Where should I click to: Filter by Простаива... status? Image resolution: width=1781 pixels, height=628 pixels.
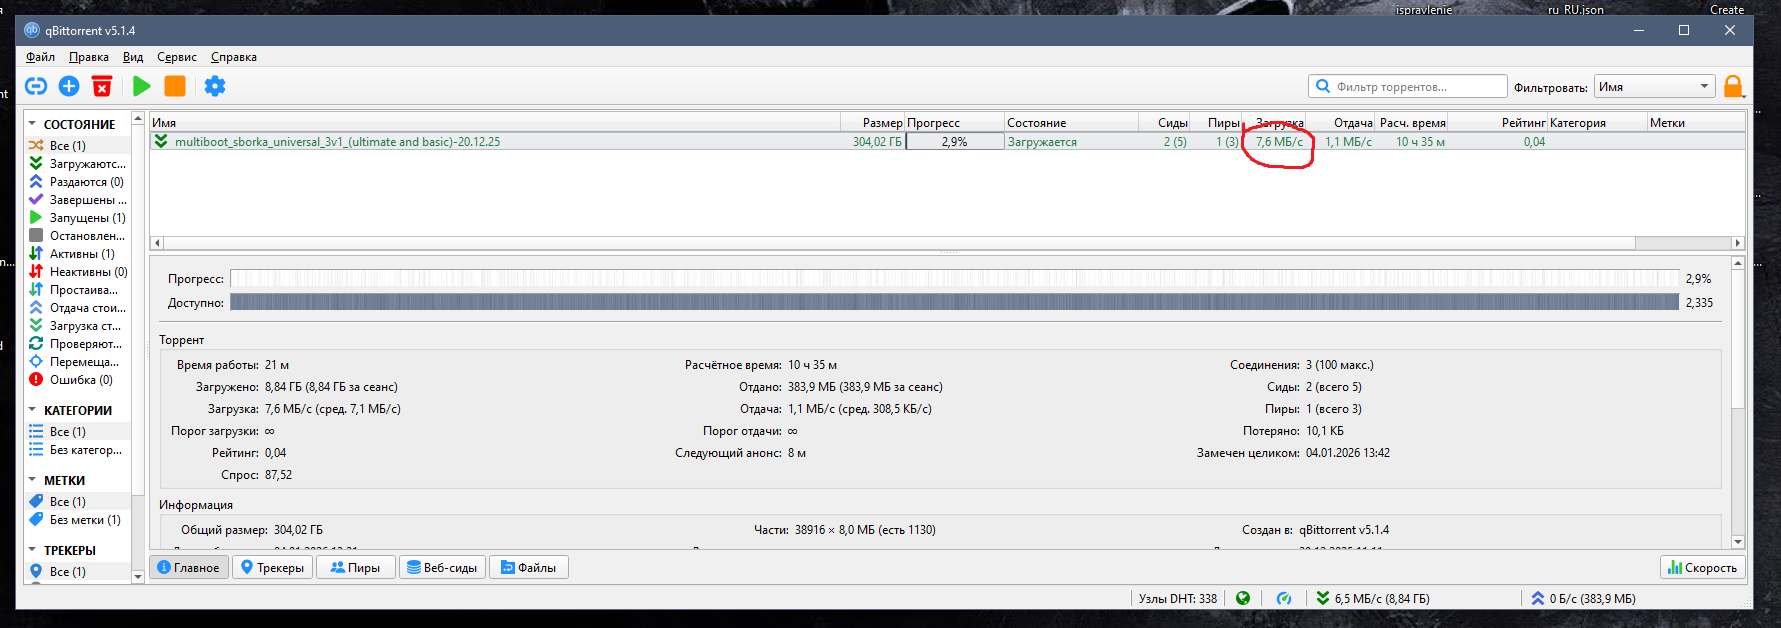tap(78, 290)
